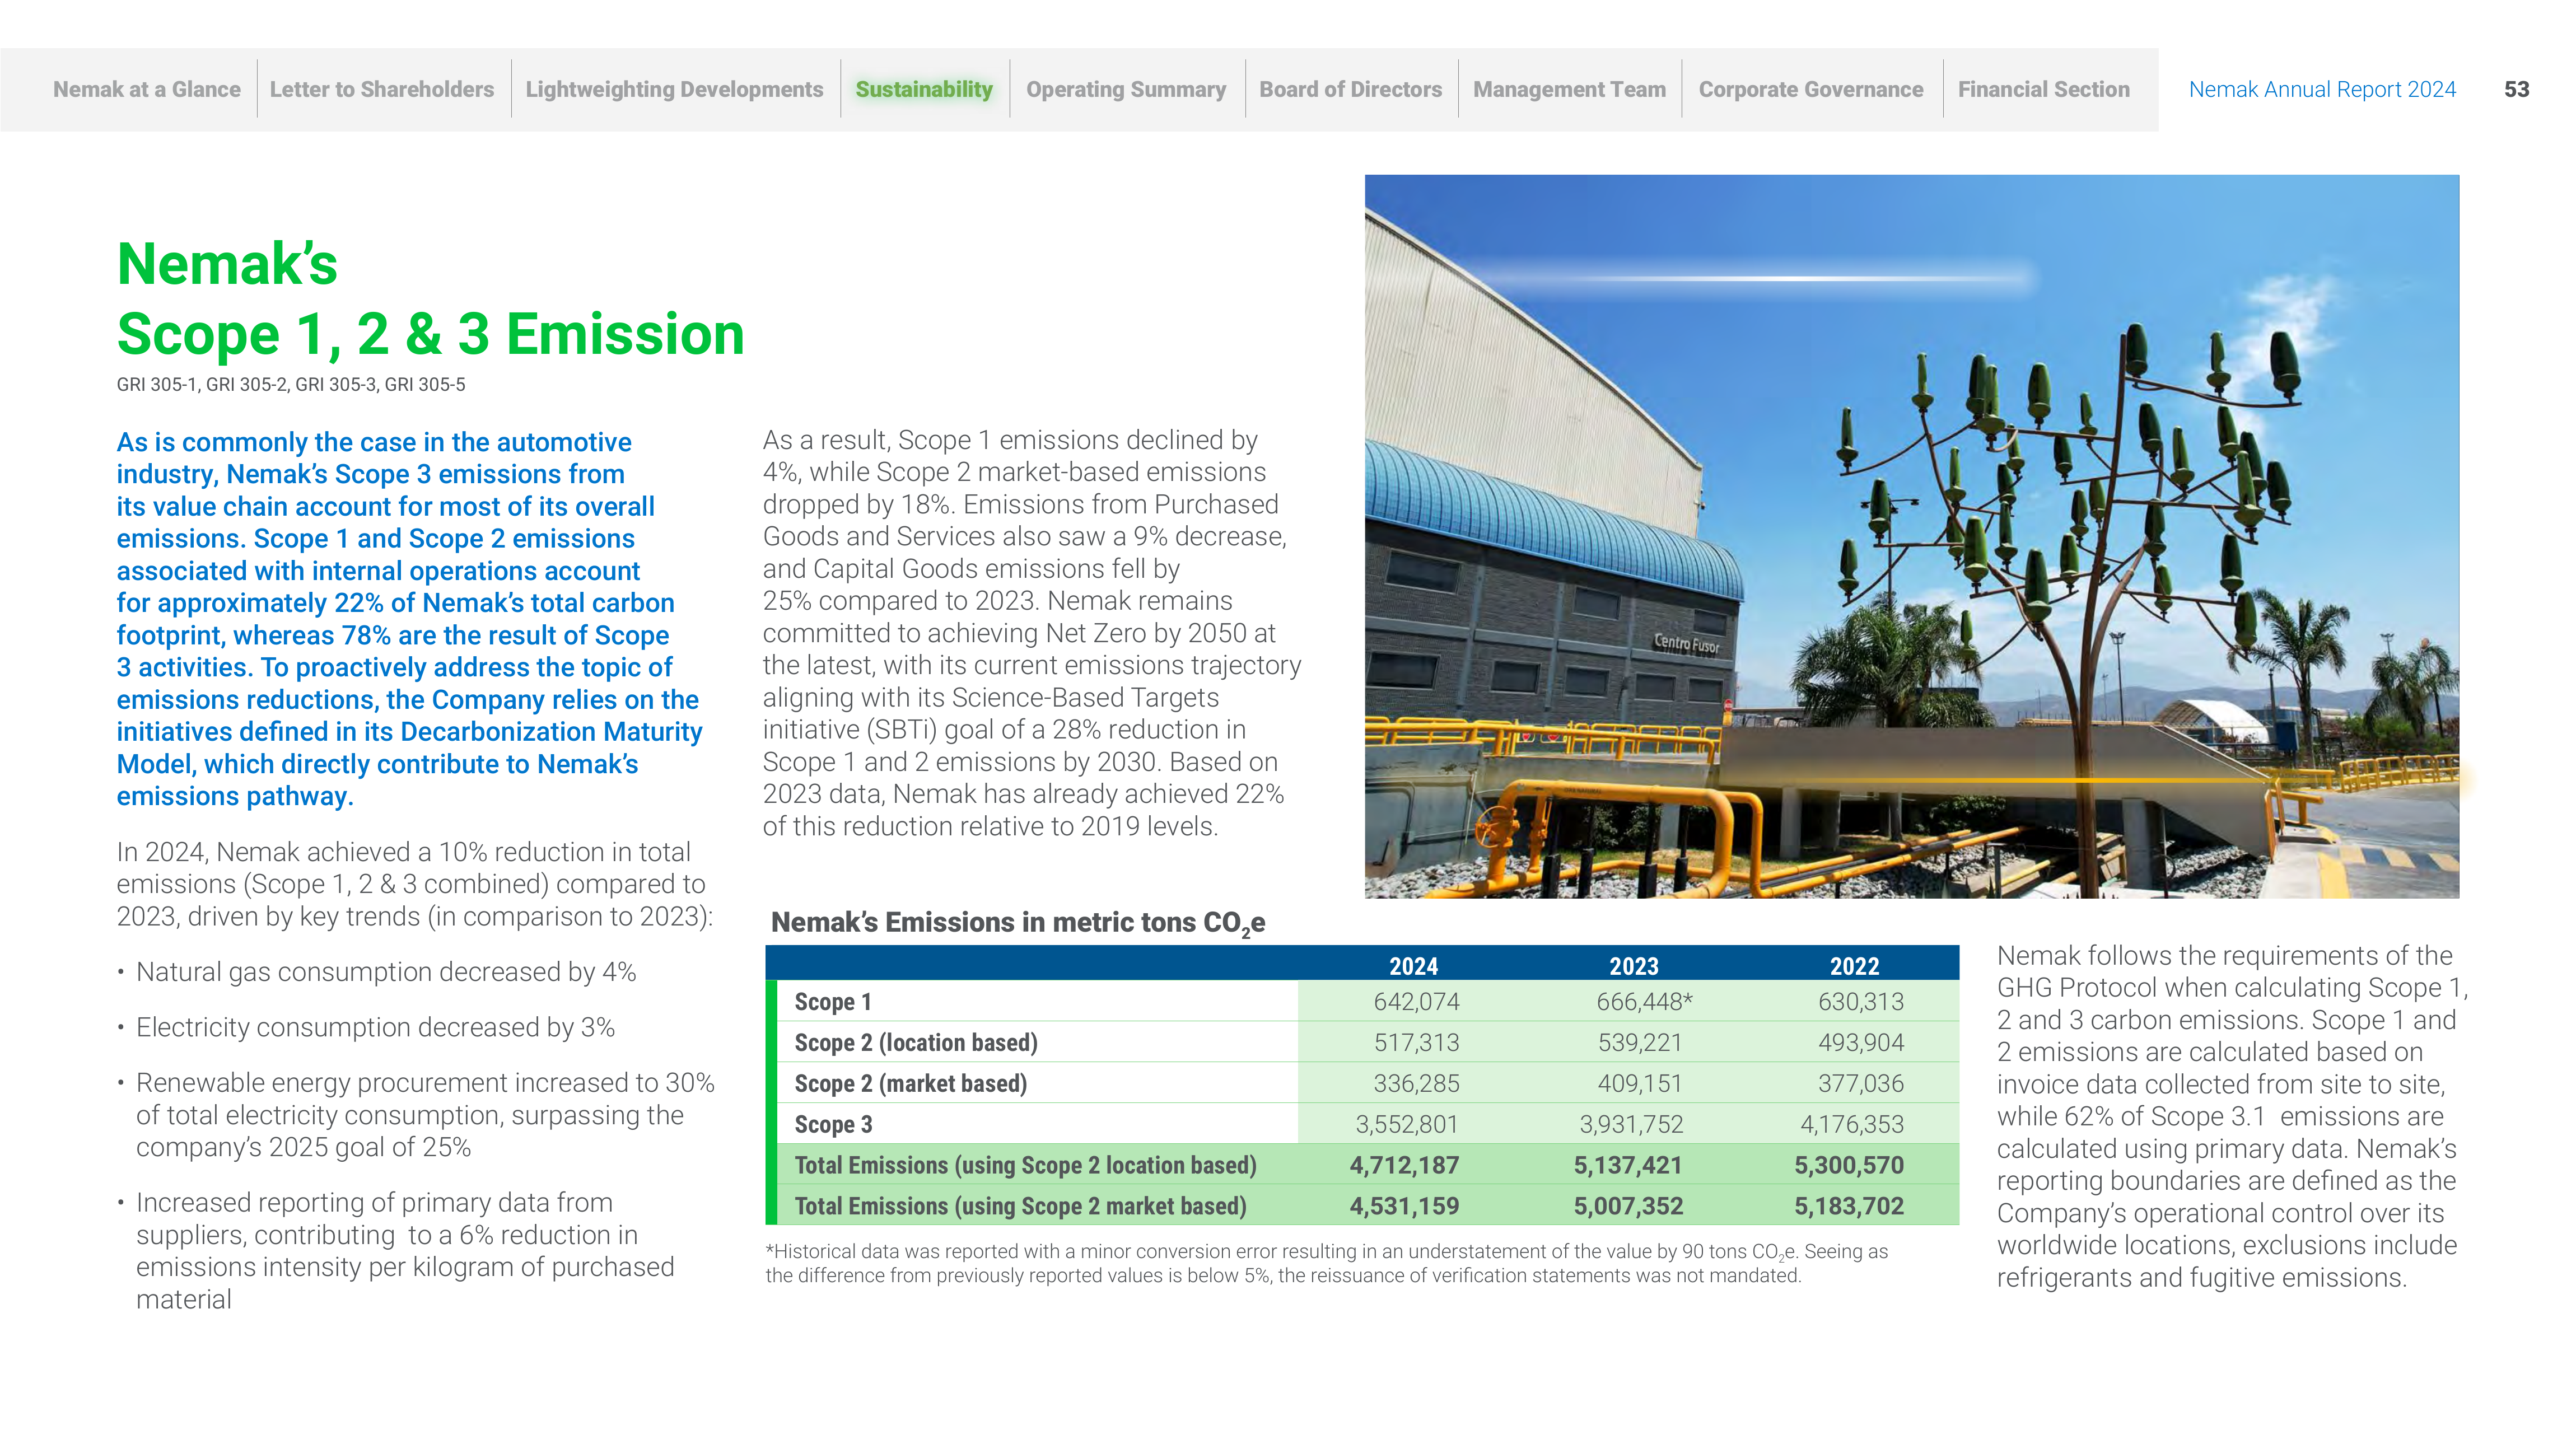The height and width of the screenshot is (1449, 2576).
Task: Click total value 5,183,702
Action: (x=1849, y=1206)
